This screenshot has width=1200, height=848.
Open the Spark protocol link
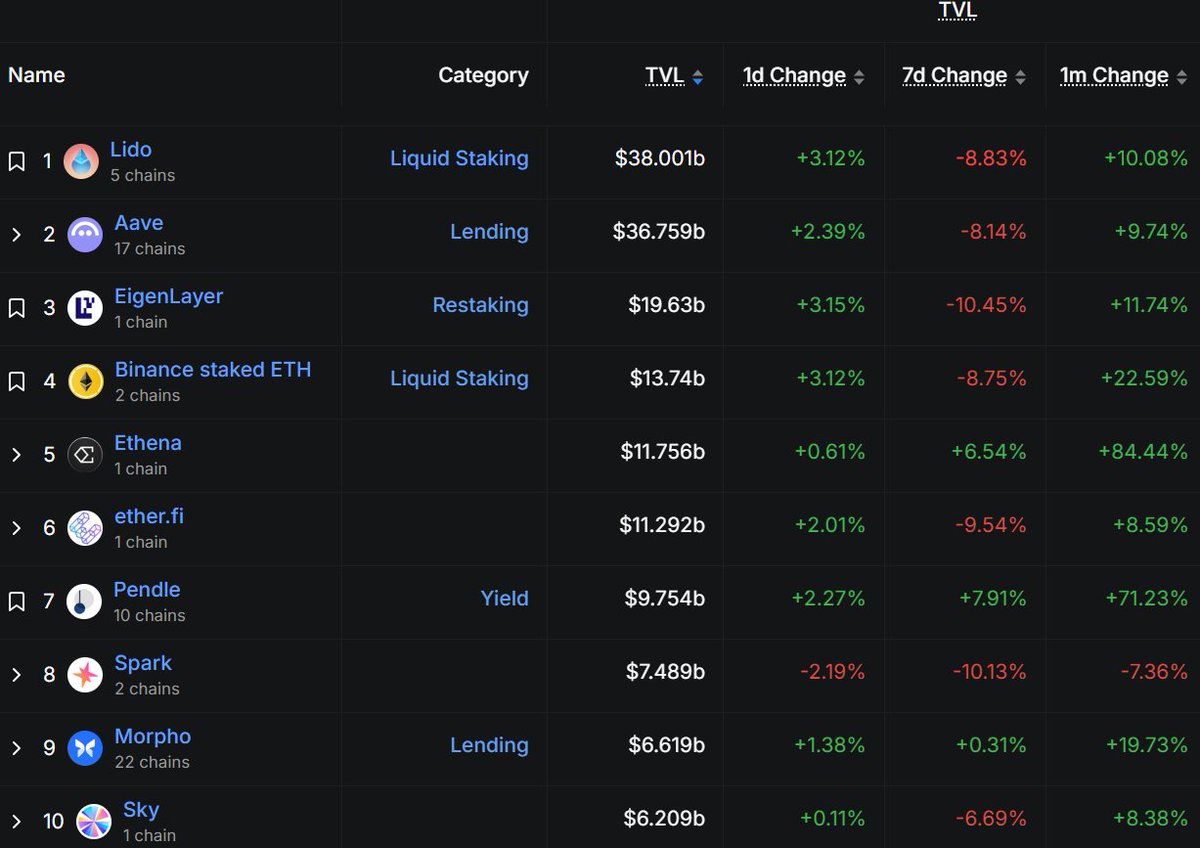click(x=143, y=663)
